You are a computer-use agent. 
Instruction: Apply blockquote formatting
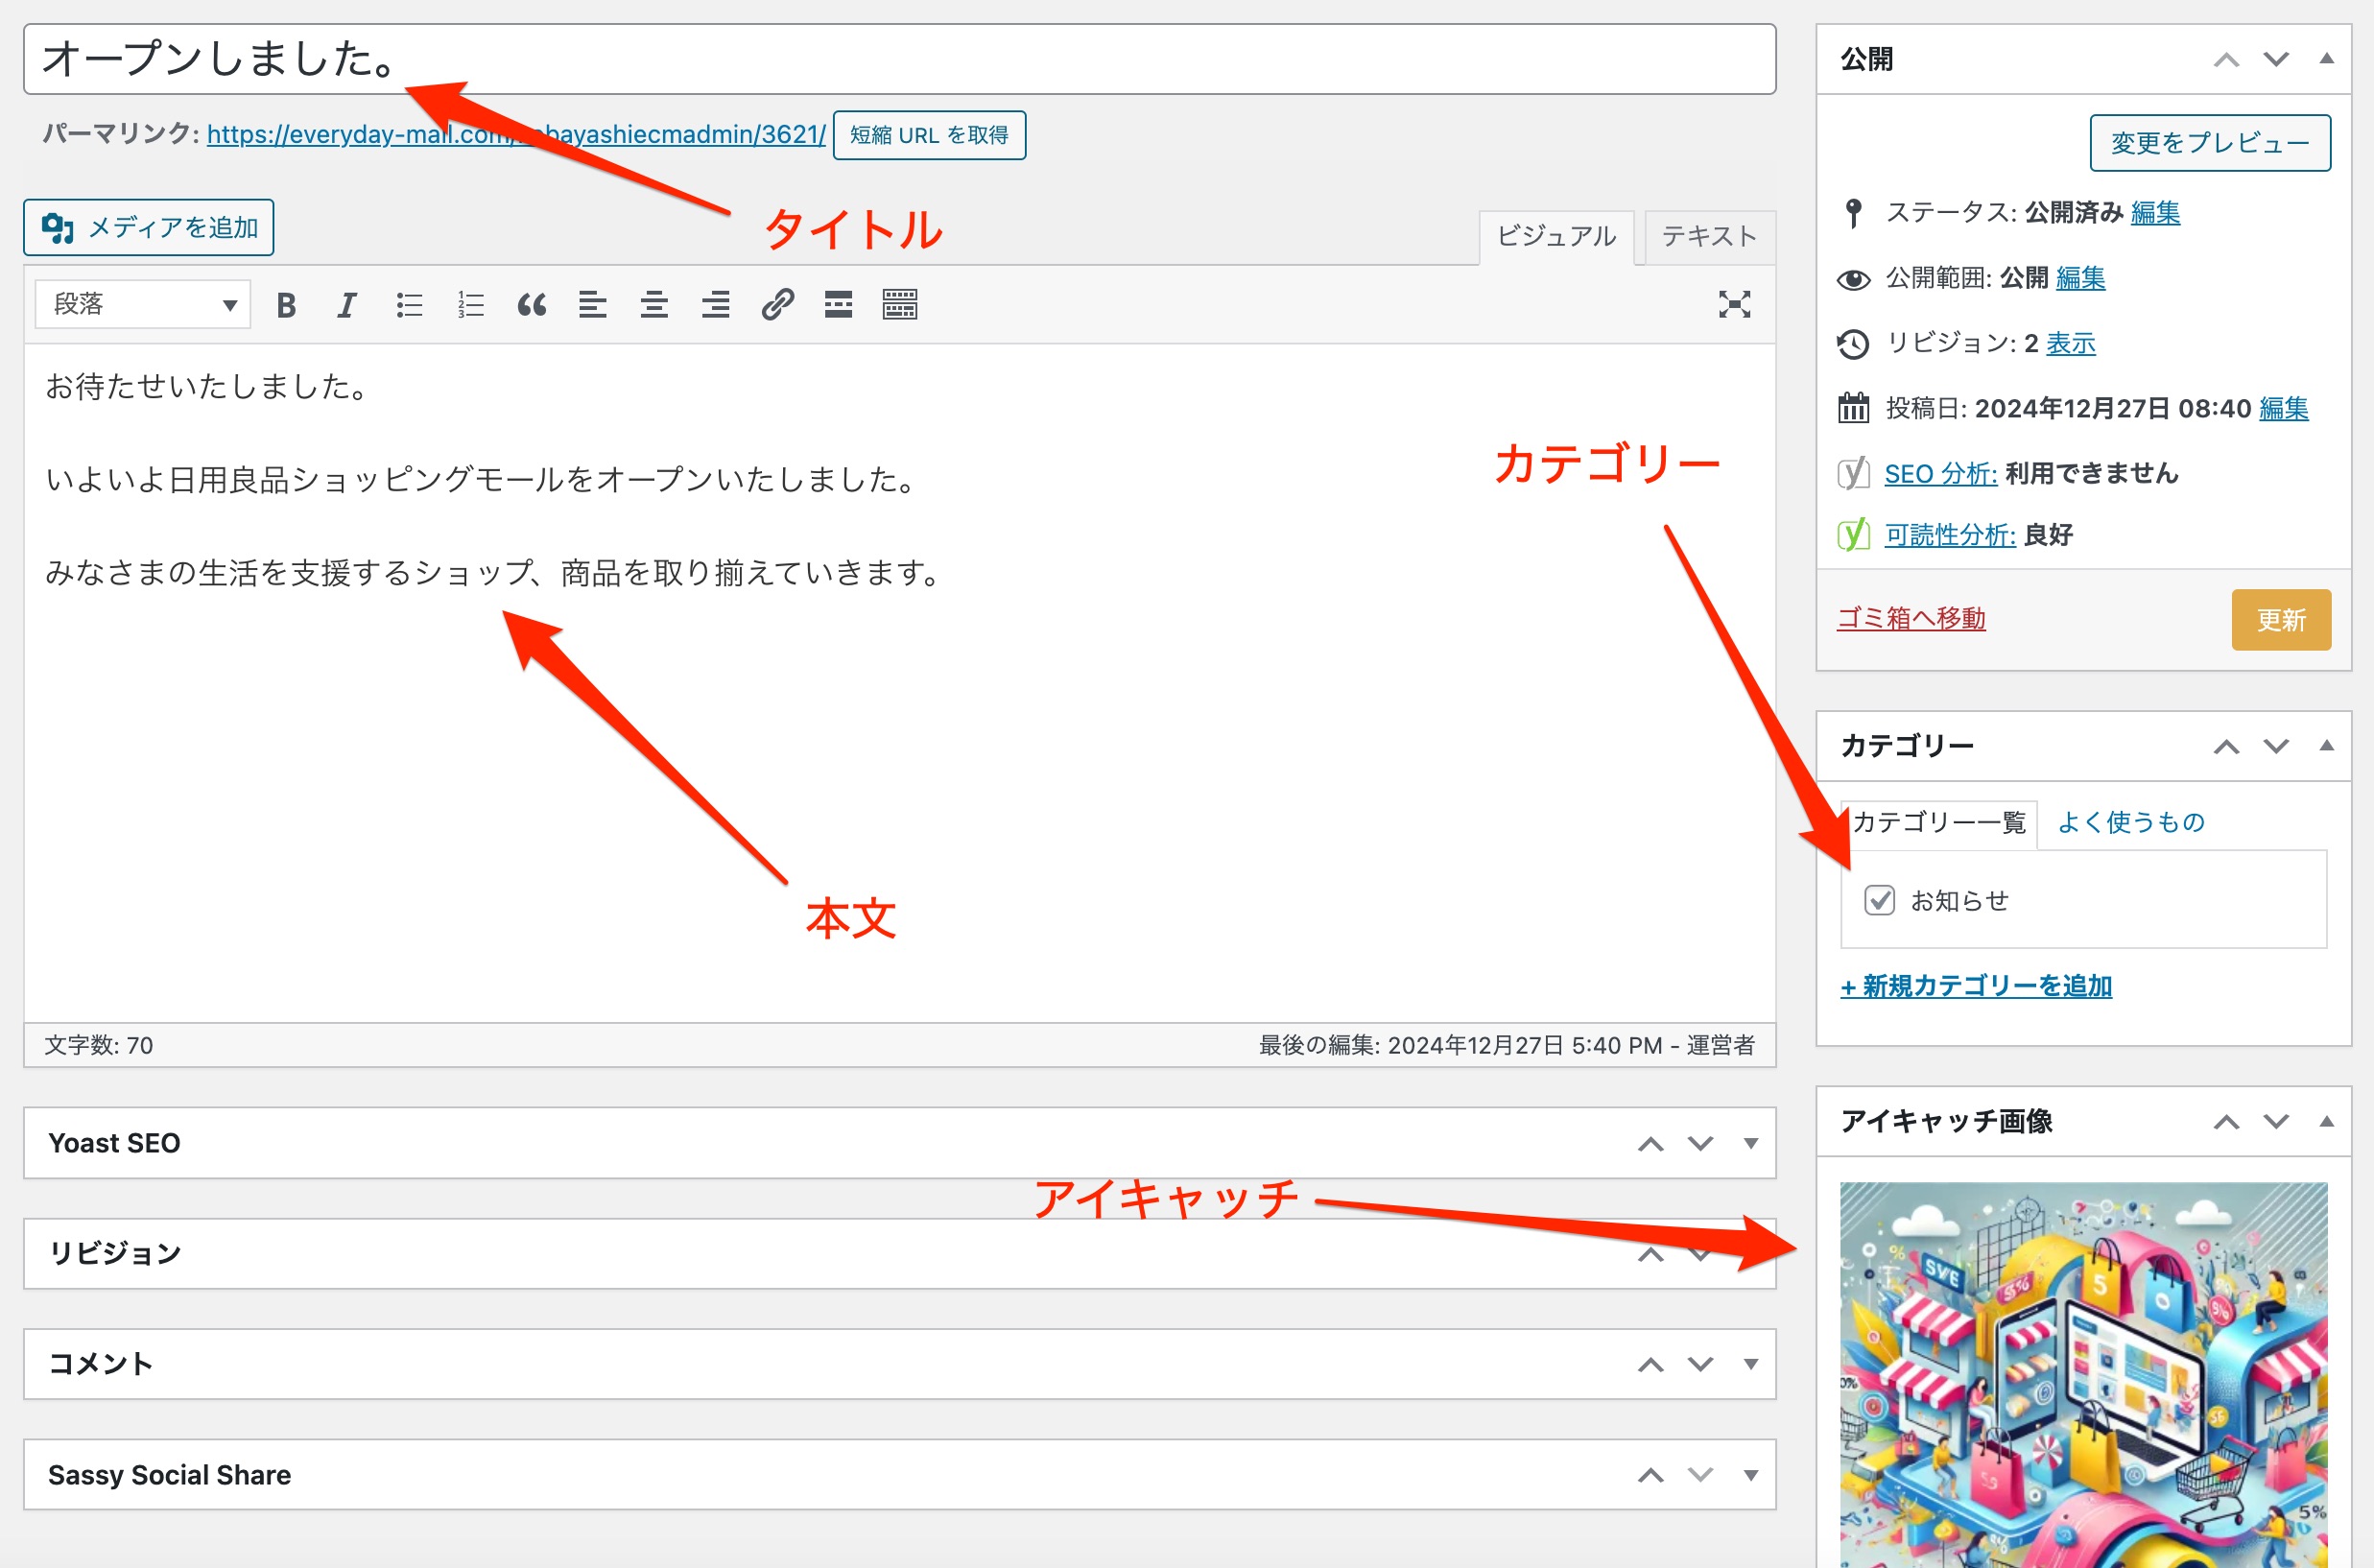click(x=531, y=305)
